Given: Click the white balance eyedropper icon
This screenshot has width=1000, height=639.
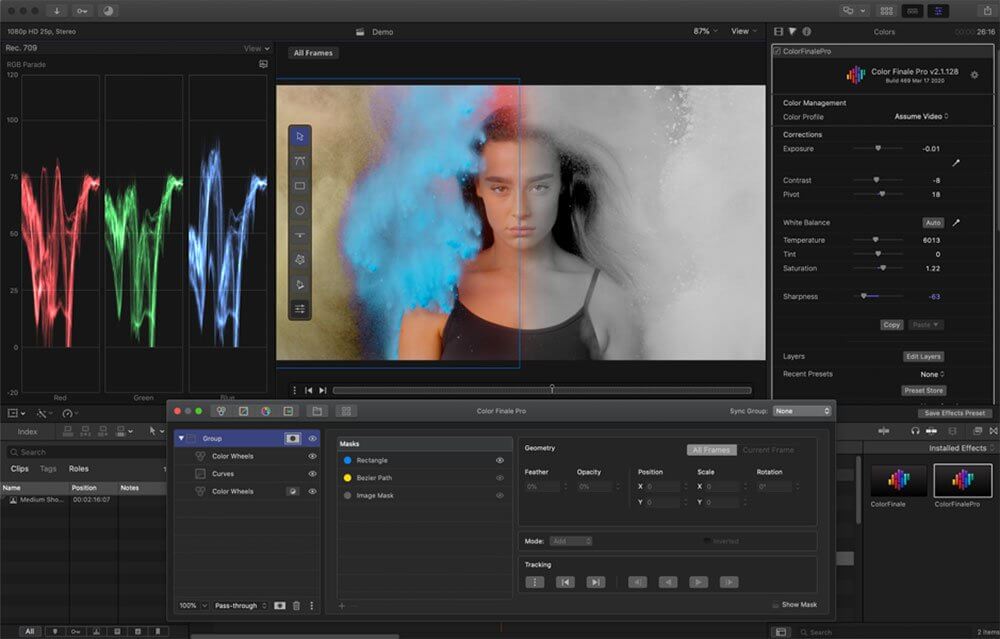Looking at the screenshot, I should tap(956, 223).
